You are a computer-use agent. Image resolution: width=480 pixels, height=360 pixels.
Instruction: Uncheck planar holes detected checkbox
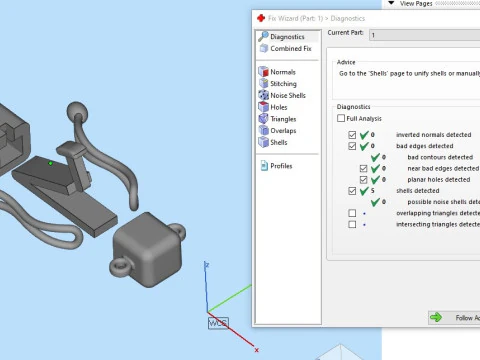pos(363,180)
